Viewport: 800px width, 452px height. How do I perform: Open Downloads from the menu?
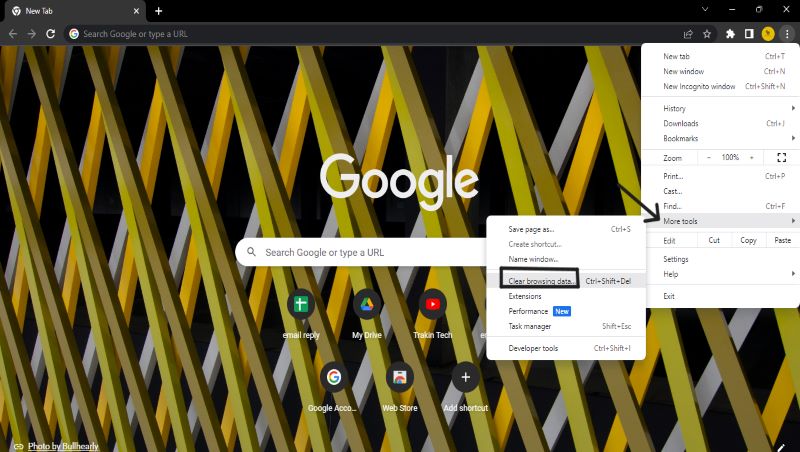(720, 123)
